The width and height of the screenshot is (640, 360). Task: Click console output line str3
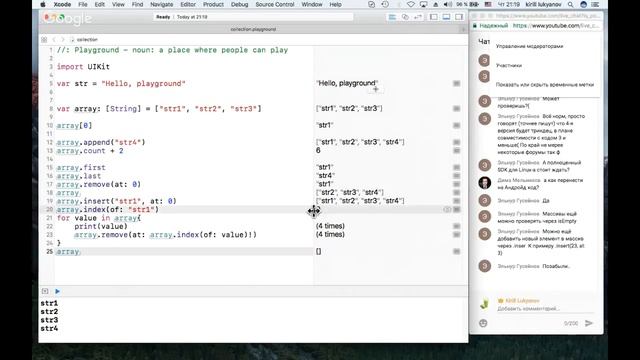point(49,320)
